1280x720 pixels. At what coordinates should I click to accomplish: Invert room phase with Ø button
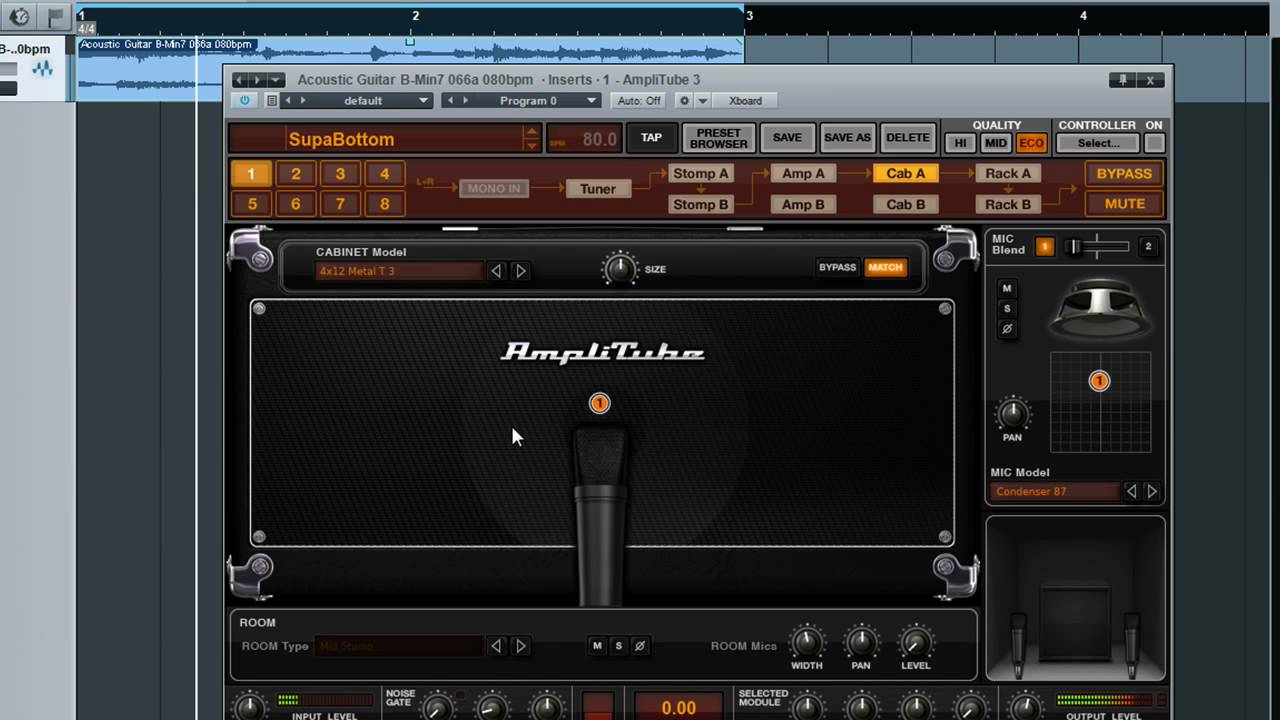[640, 646]
